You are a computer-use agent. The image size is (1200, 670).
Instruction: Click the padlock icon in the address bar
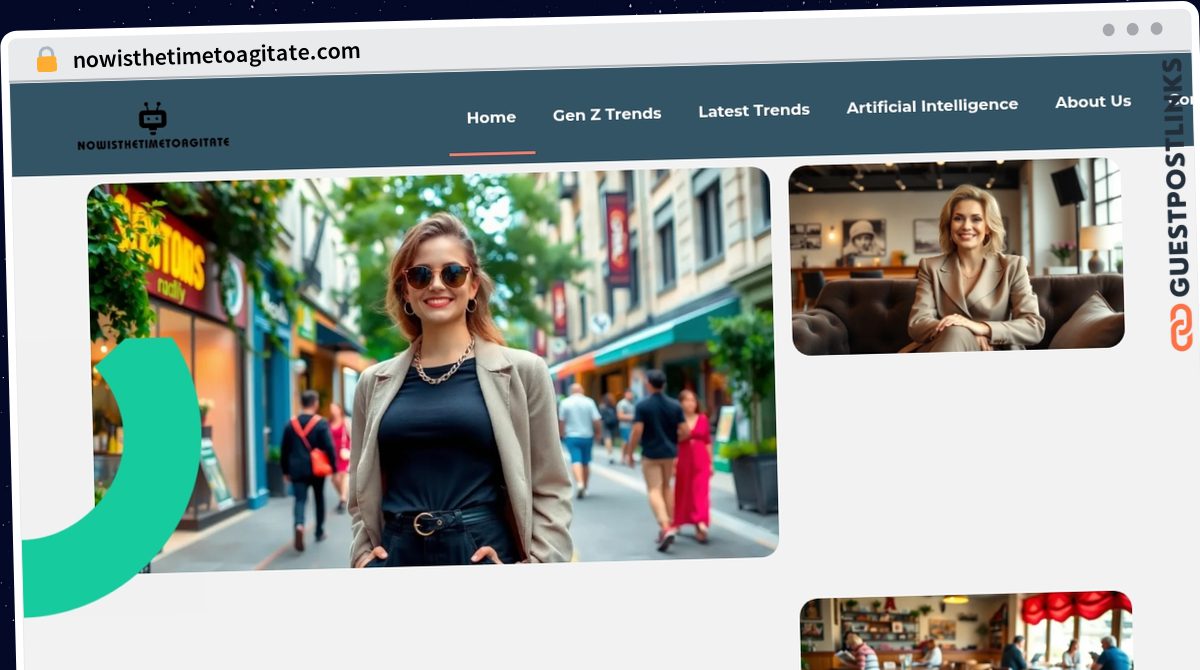coord(47,59)
